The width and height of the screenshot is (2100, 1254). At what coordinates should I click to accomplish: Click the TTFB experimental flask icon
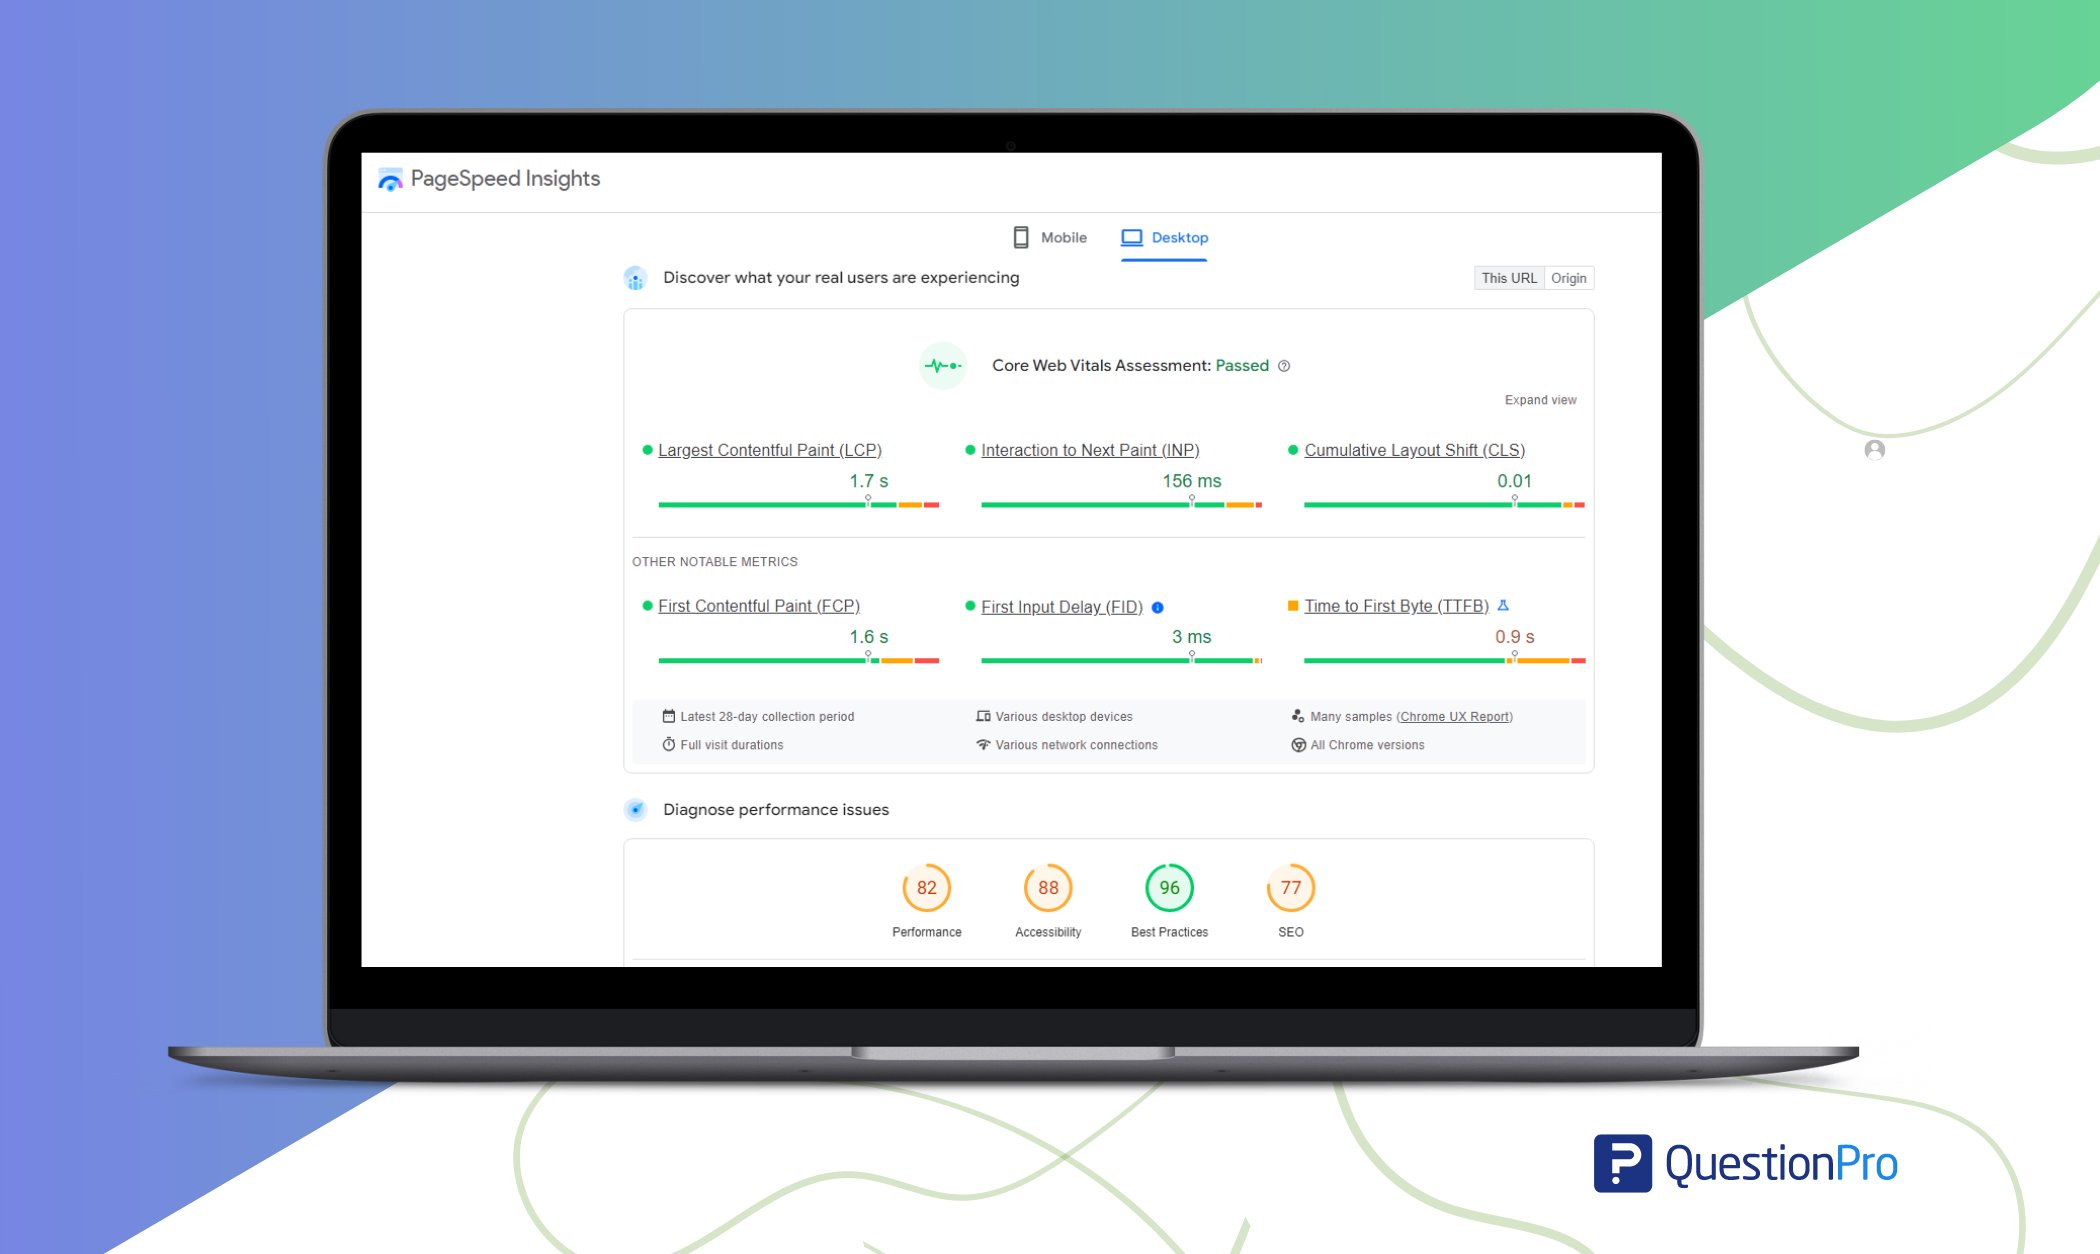(1502, 606)
